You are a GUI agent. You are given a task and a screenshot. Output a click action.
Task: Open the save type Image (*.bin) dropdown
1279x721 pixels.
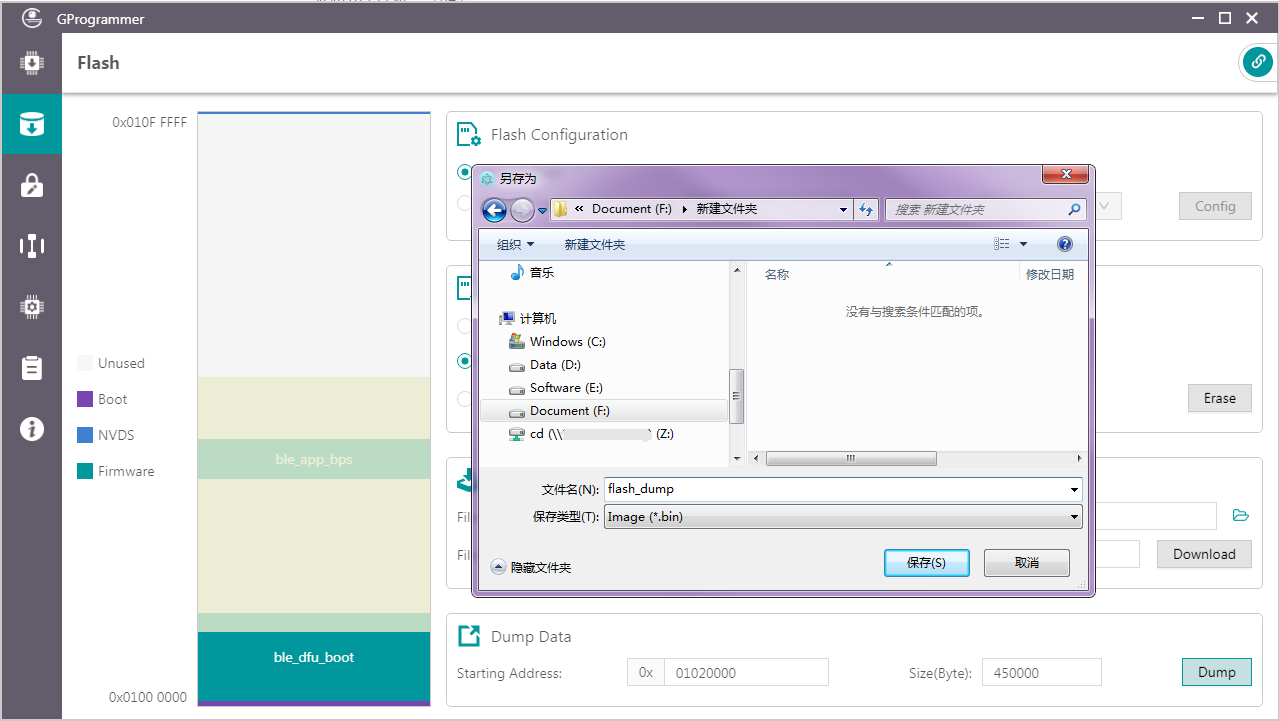click(x=1075, y=517)
